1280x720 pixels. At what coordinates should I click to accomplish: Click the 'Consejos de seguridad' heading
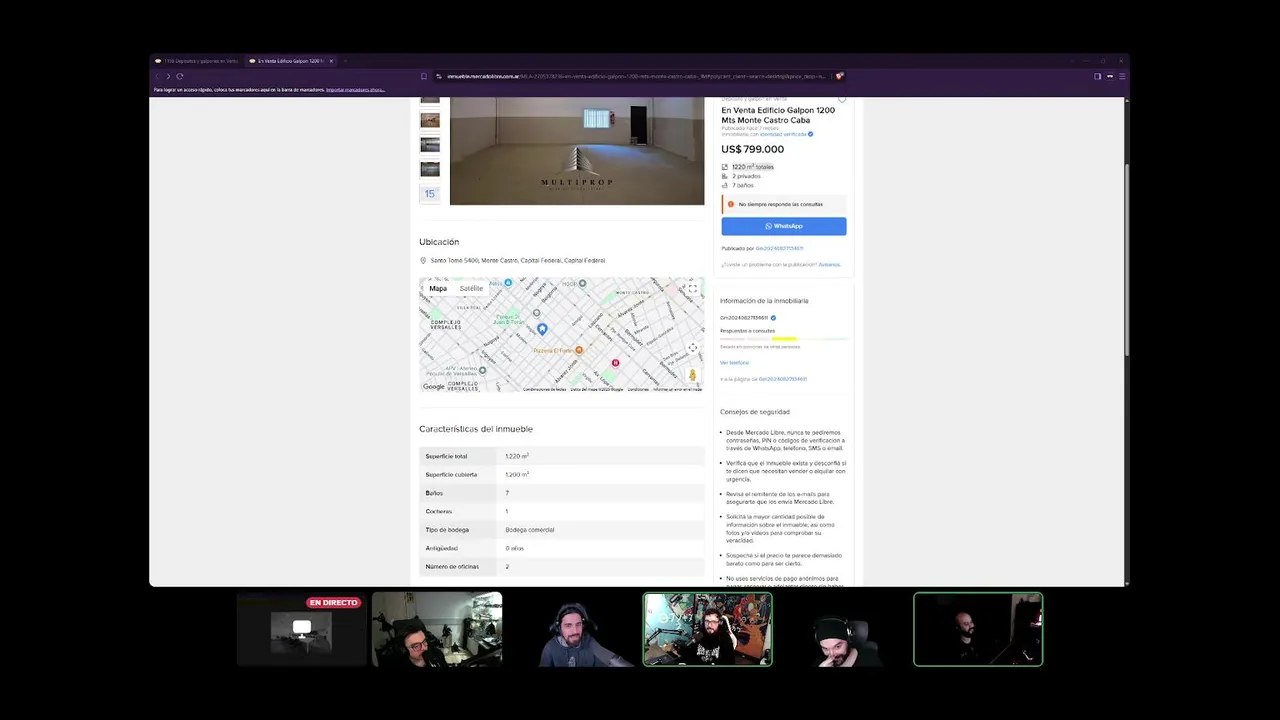click(x=755, y=412)
